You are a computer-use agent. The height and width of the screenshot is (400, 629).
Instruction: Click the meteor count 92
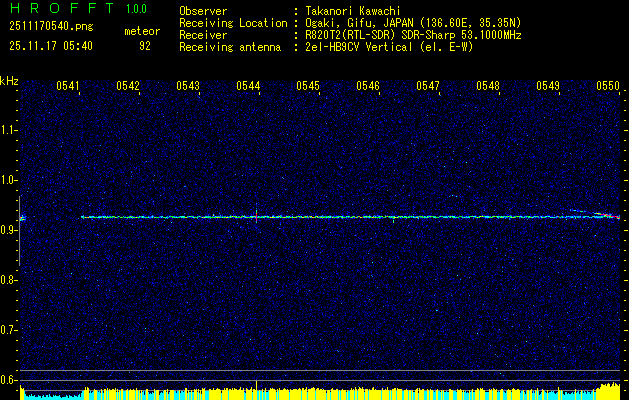[145, 46]
